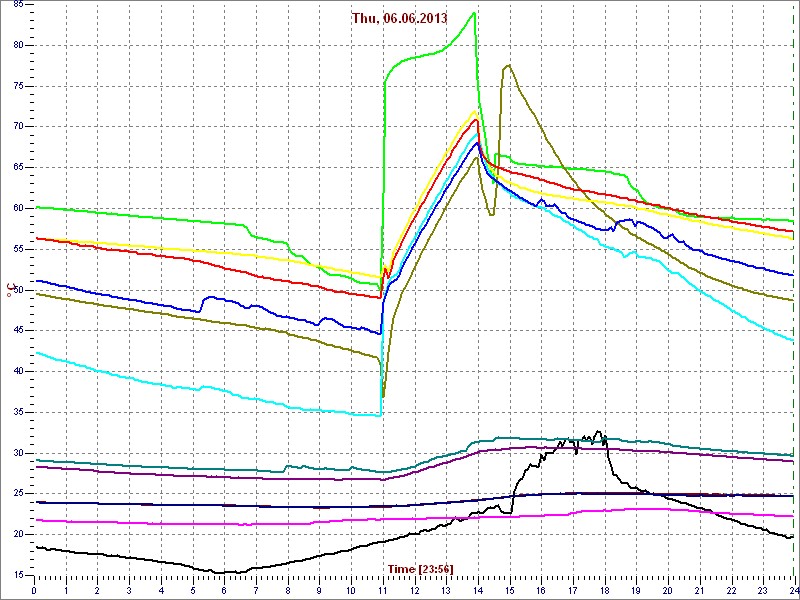The width and height of the screenshot is (800, 600).
Task: Click hour 24 on the time axis
Action: [793, 589]
